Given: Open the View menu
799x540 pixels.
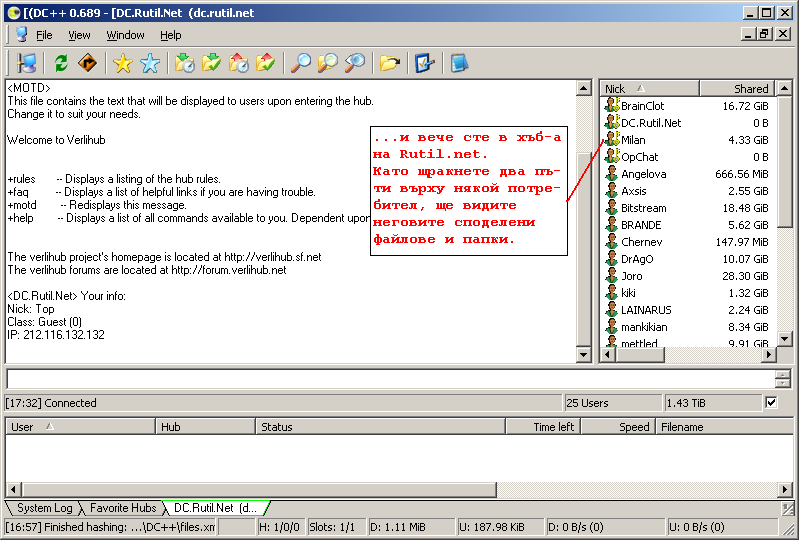Looking at the screenshot, I should click(x=79, y=35).
